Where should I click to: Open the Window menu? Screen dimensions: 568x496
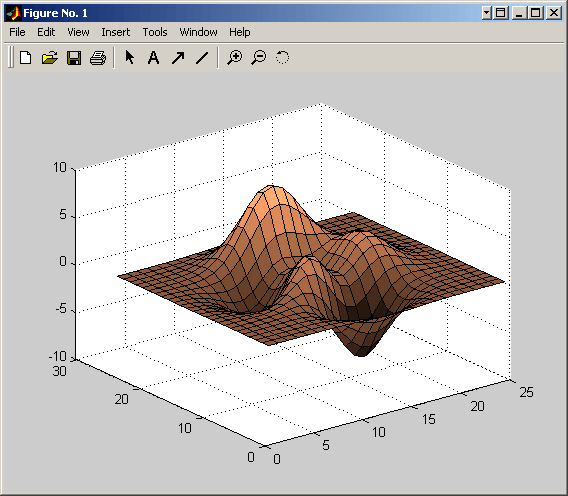199,32
